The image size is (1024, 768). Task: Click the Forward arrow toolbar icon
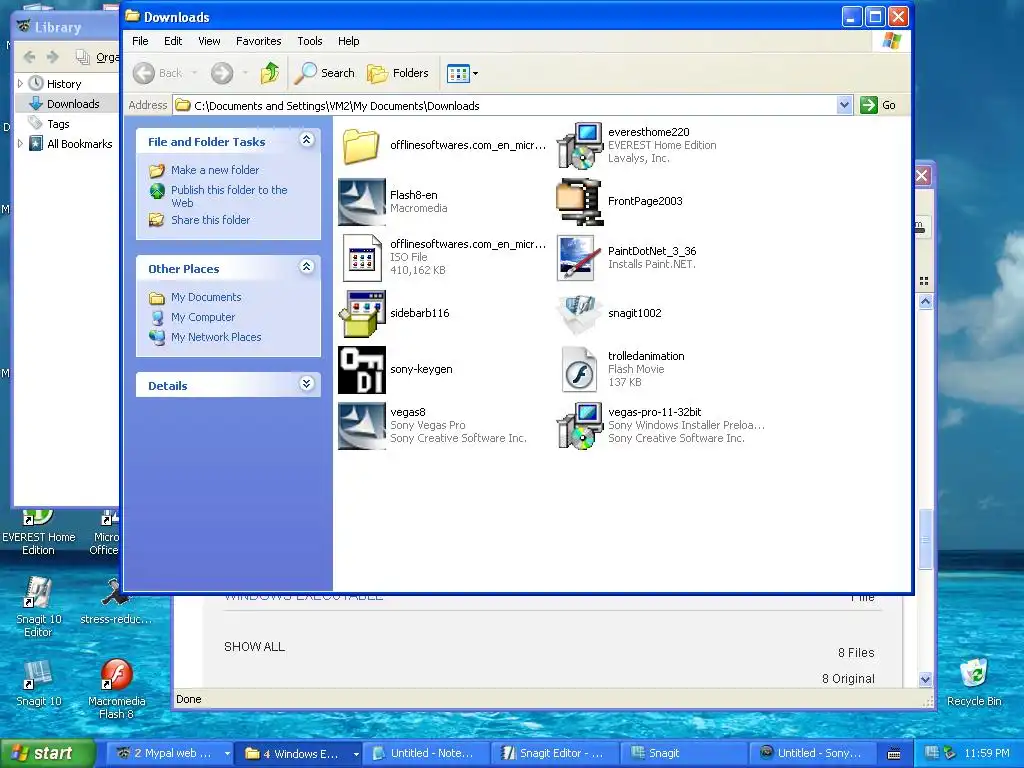tap(222, 73)
